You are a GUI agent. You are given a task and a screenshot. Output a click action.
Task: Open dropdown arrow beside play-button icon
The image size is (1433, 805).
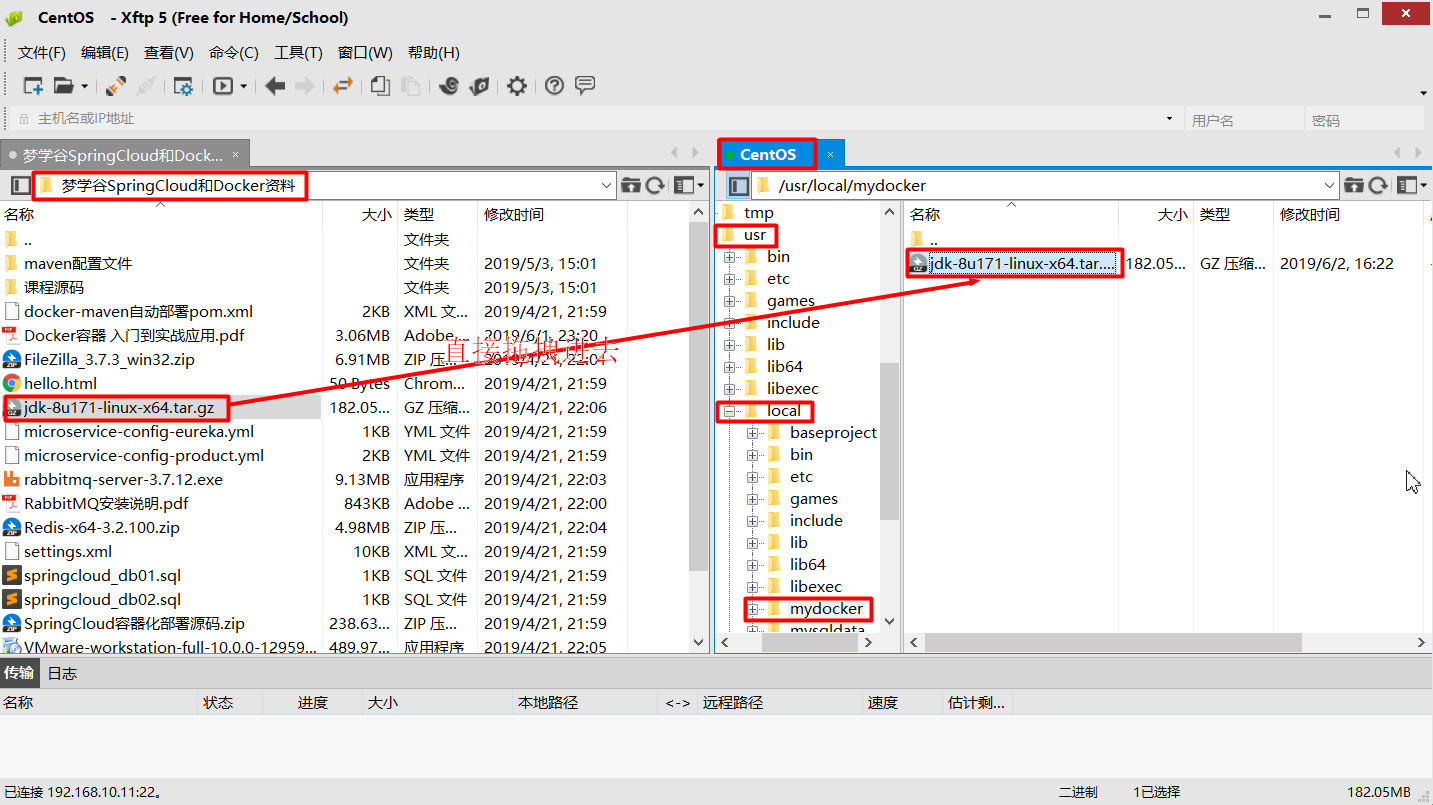point(243,86)
